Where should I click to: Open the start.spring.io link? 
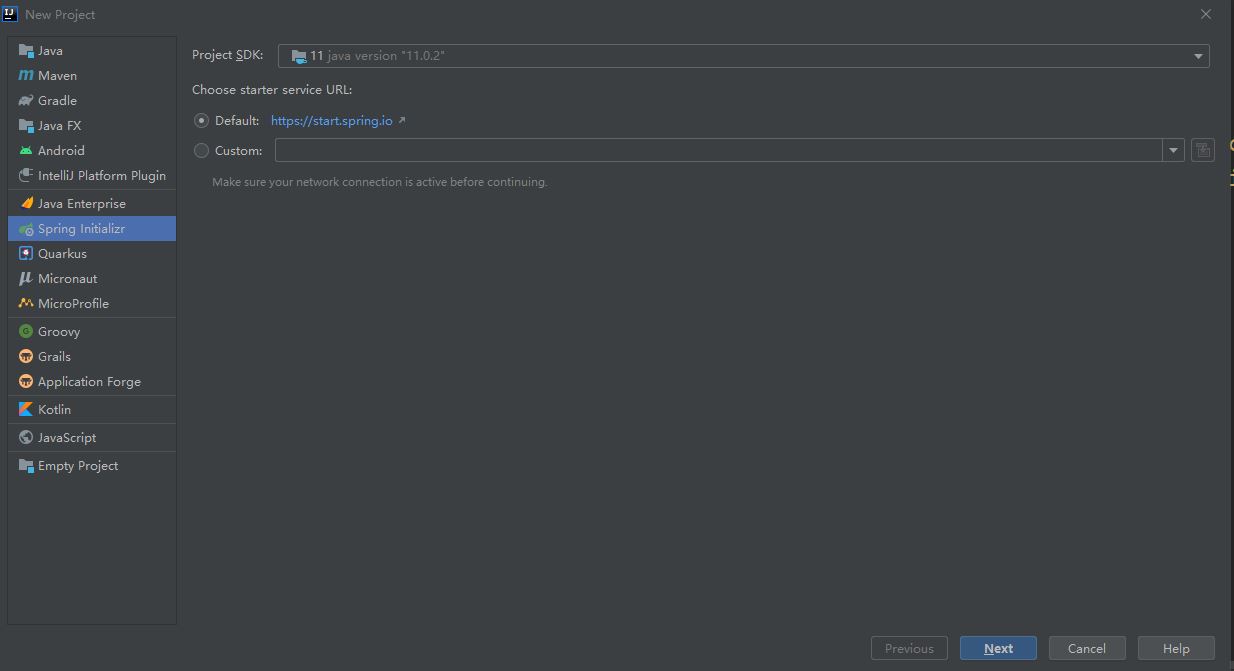(332, 120)
